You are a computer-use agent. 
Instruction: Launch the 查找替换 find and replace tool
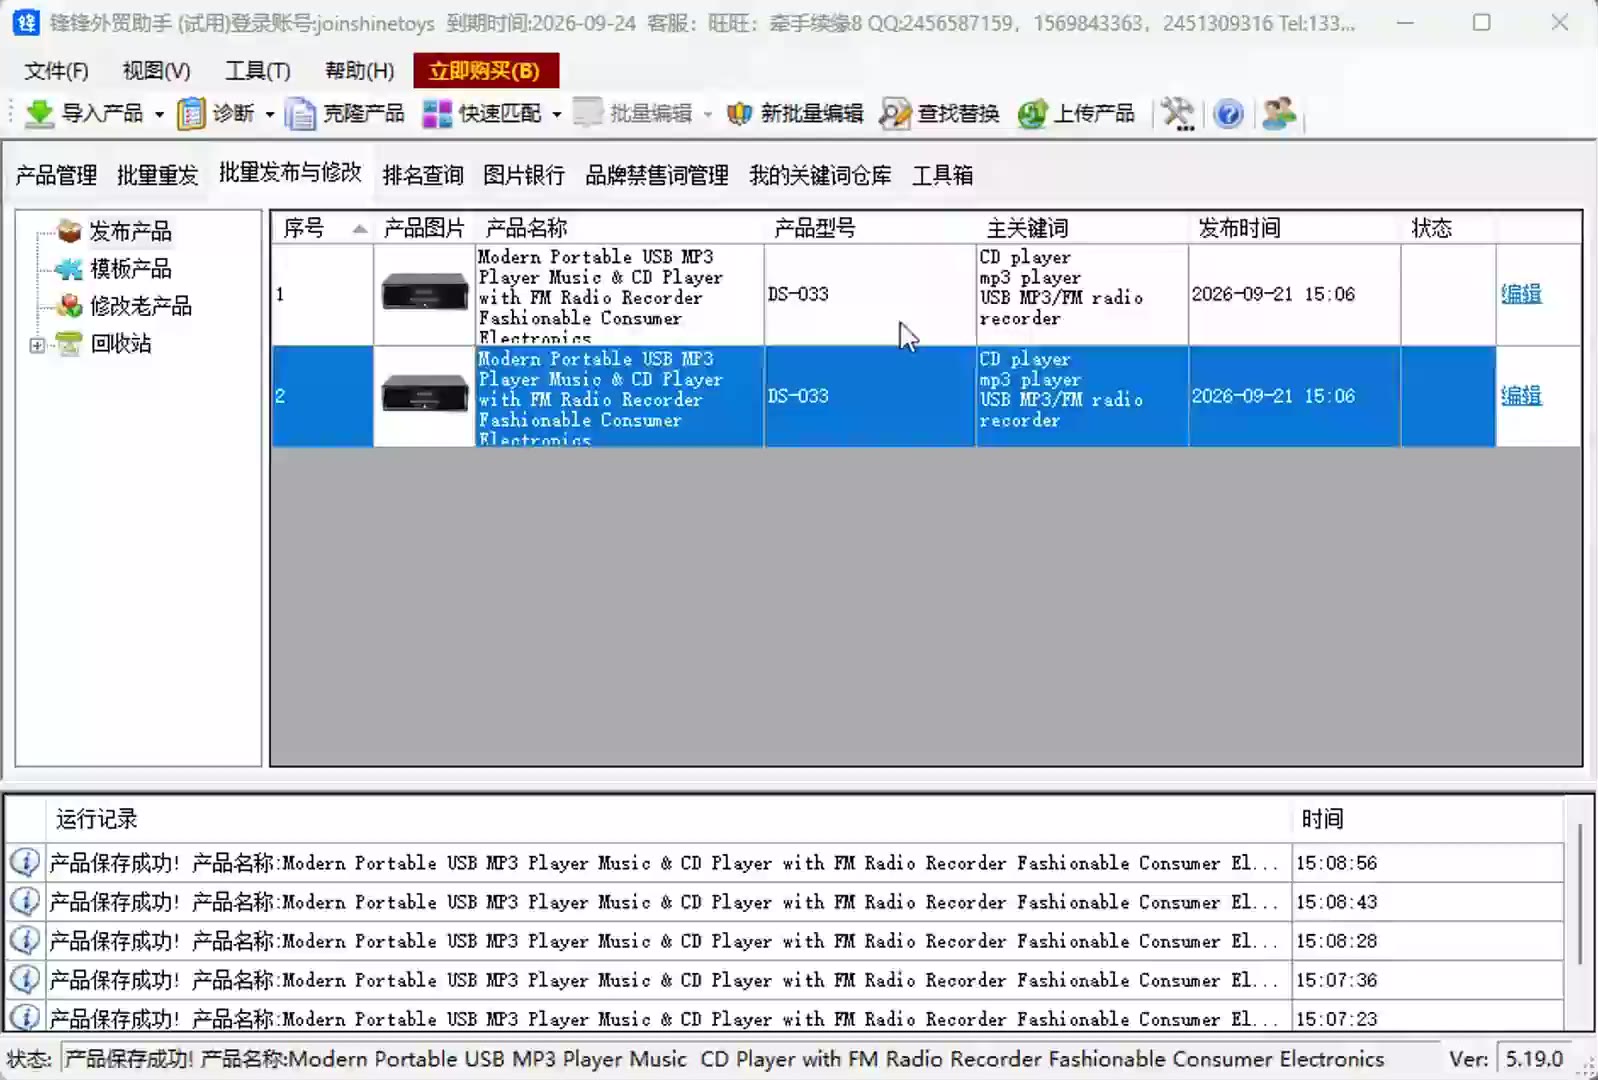coord(939,113)
